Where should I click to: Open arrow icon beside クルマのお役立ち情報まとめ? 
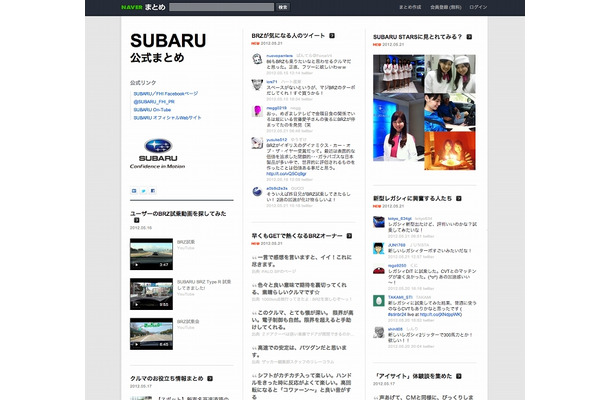pos(210,378)
